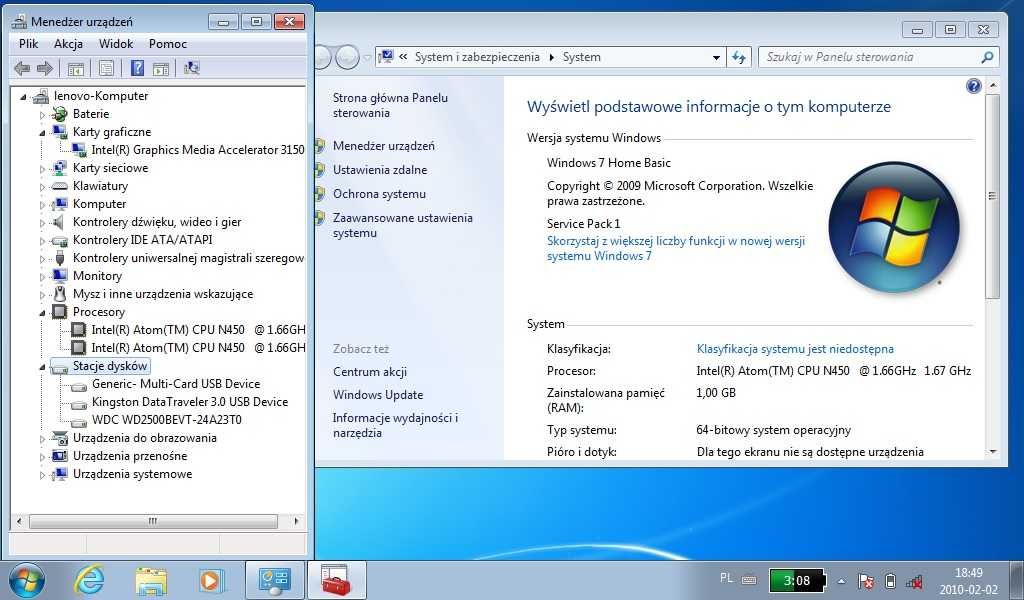Collapse the lenovo-Komputer root node

click(24, 97)
